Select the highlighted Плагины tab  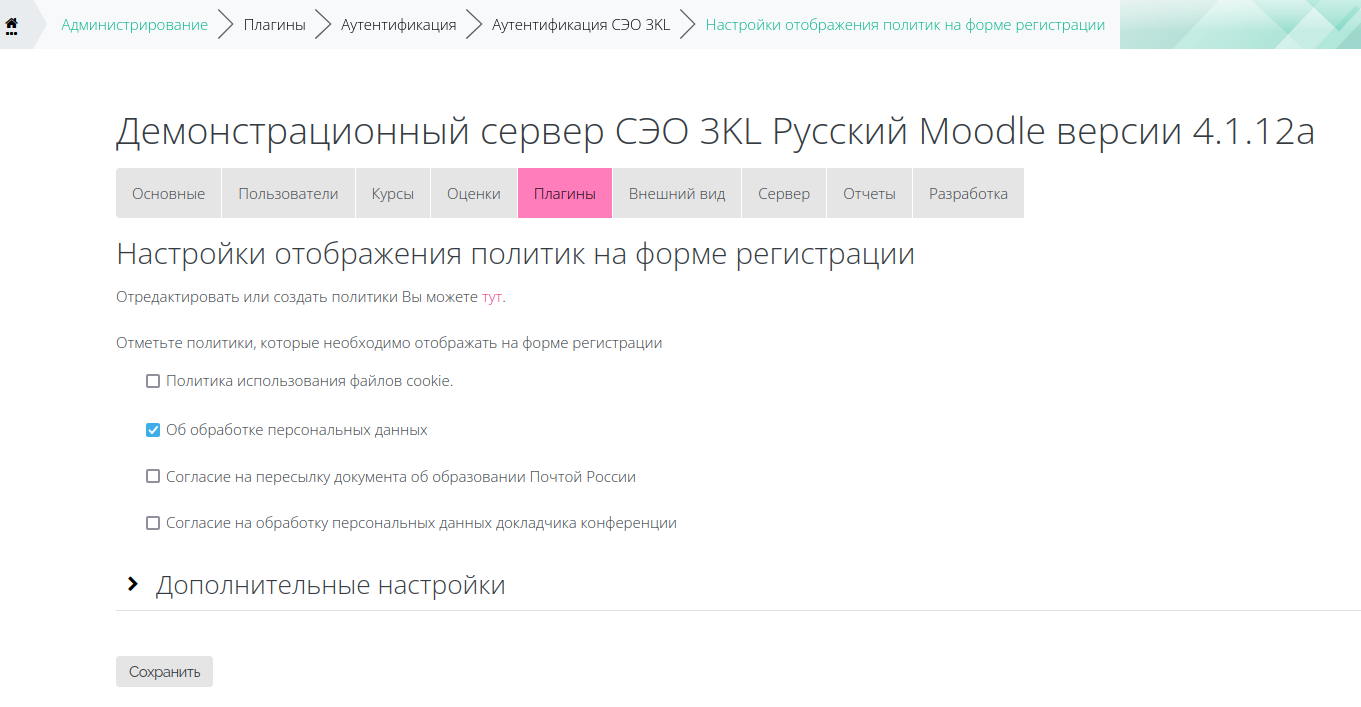(565, 194)
